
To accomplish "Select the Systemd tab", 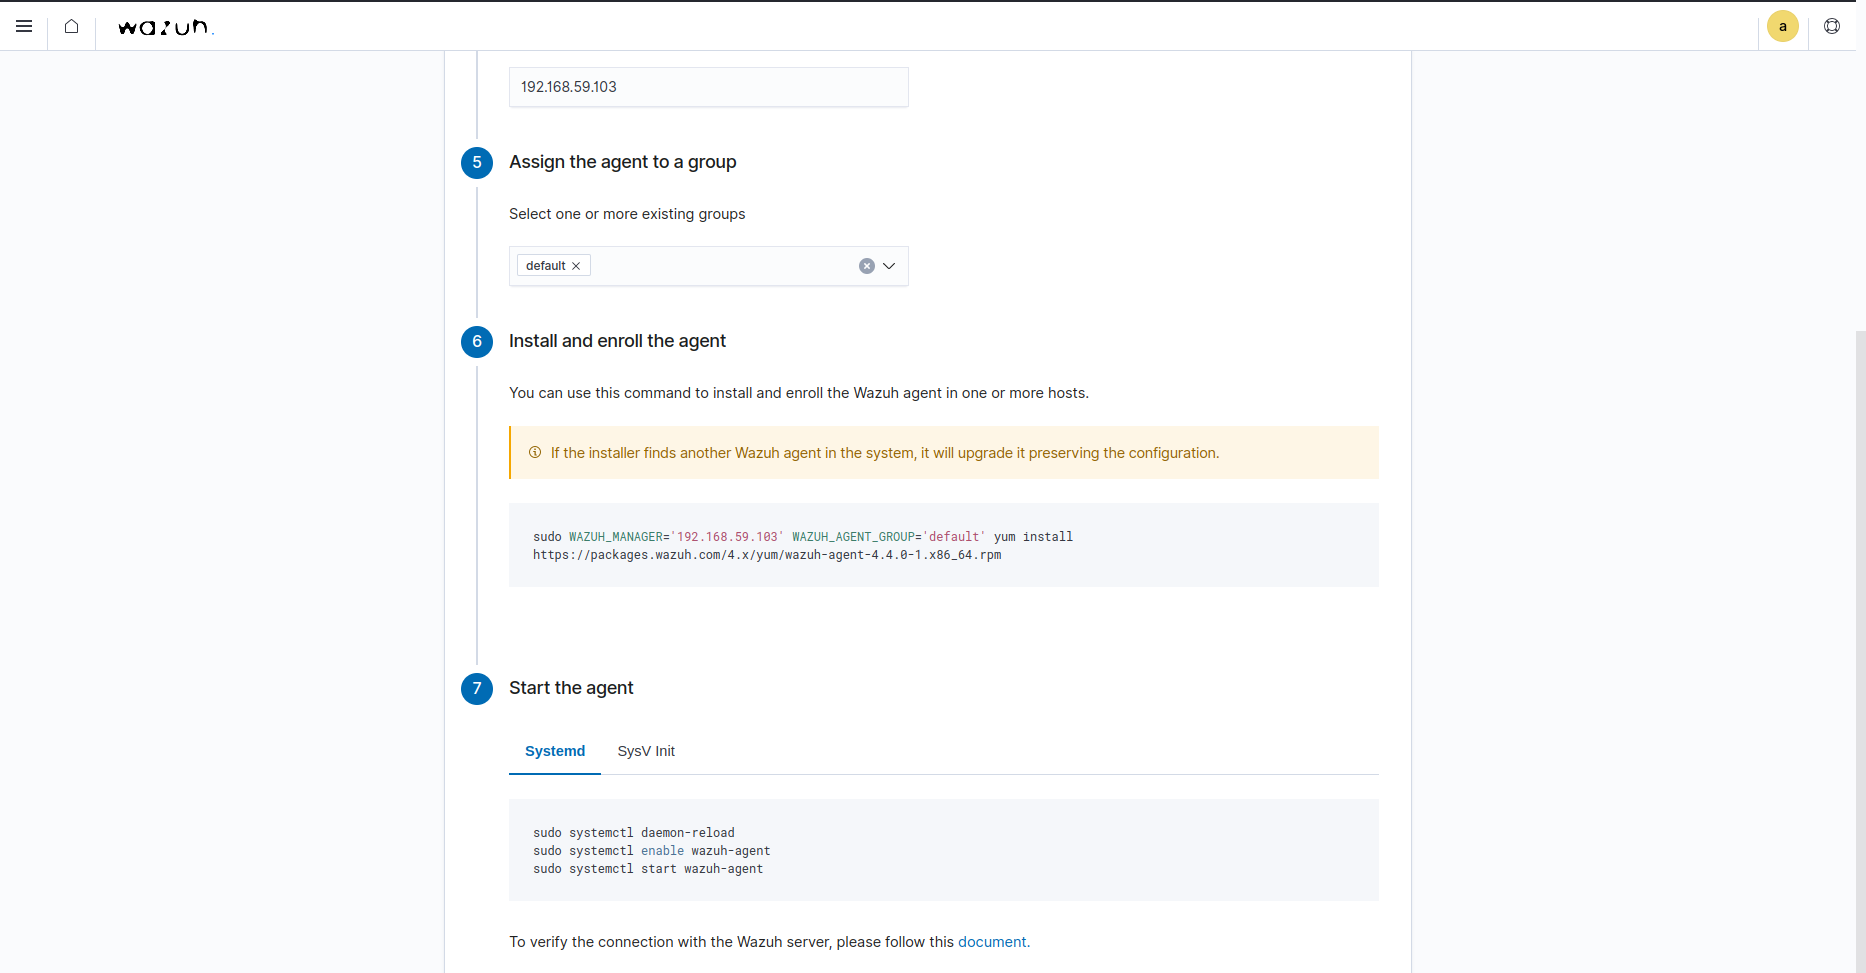I will [x=555, y=751].
